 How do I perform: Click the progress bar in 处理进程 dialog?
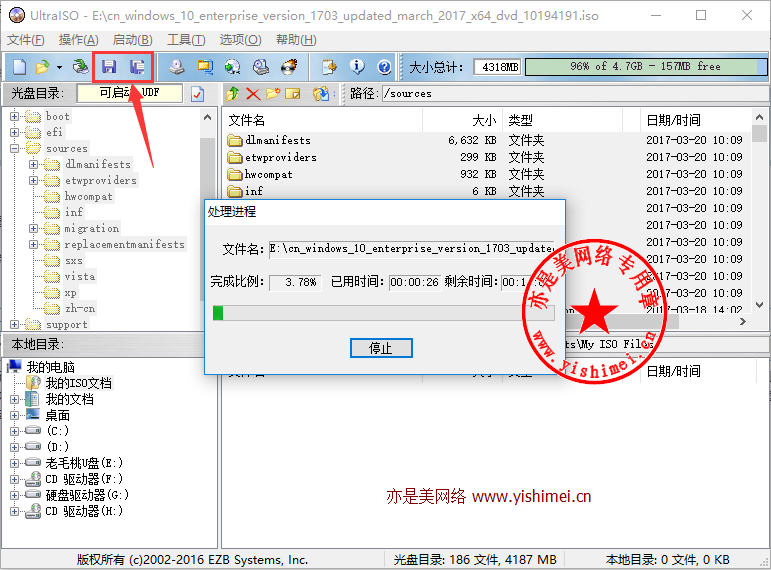click(384, 313)
